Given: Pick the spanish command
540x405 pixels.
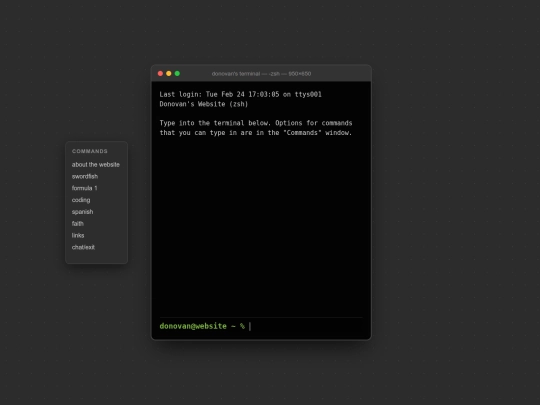Looking at the screenshot, I should (x=82, y=212).
